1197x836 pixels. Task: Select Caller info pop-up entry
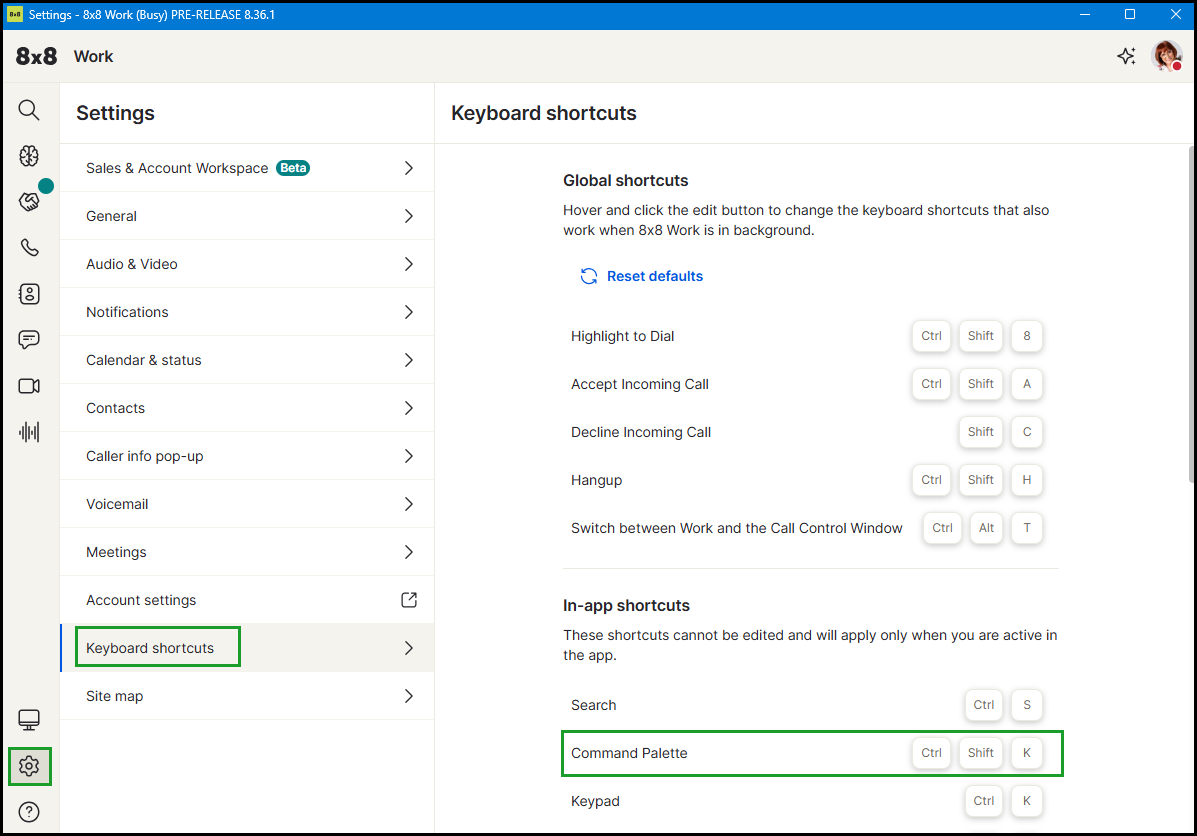(247, 457)
